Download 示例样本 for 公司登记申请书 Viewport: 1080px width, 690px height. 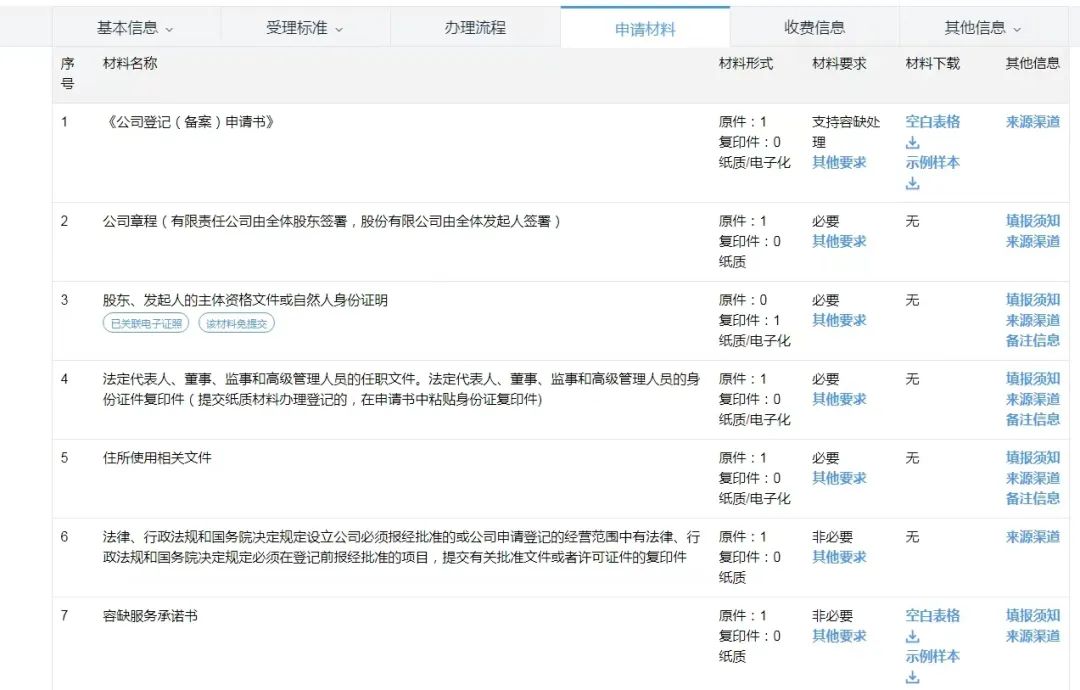(x=913, y=183)
